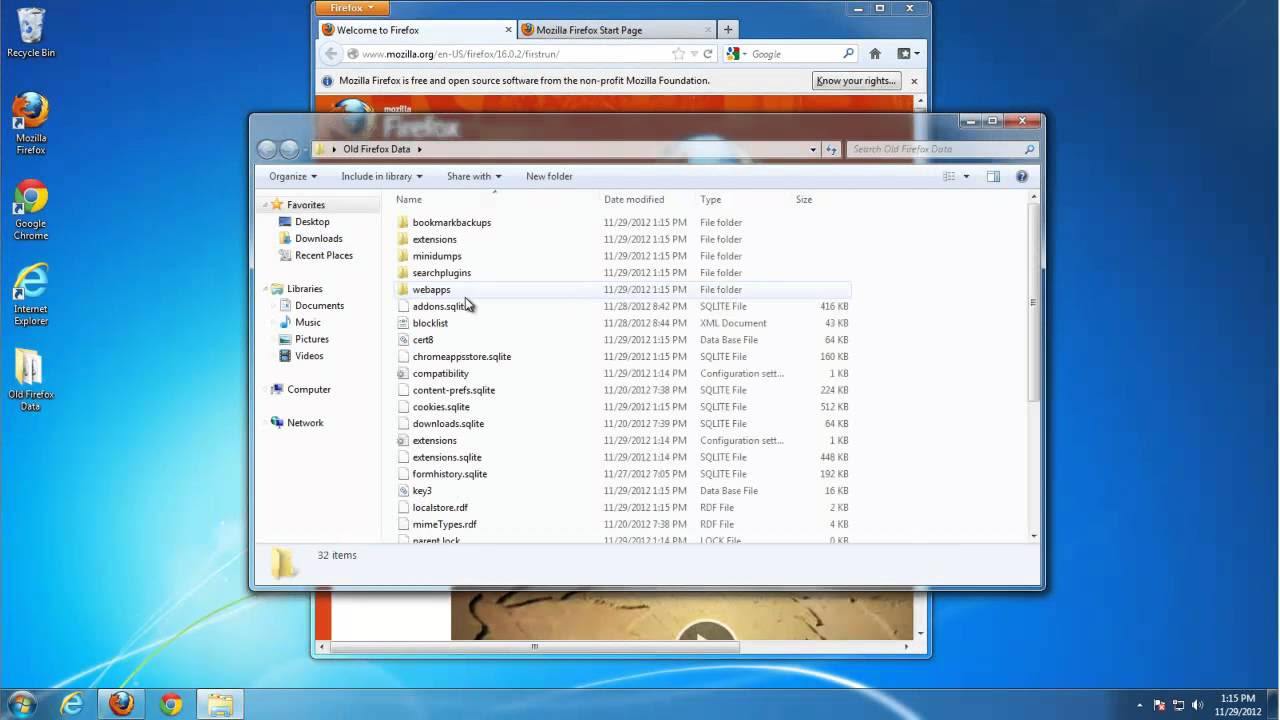Click the volume icon in the system tray
The image size is (1280, 720).
click(x=1198, y=705)
